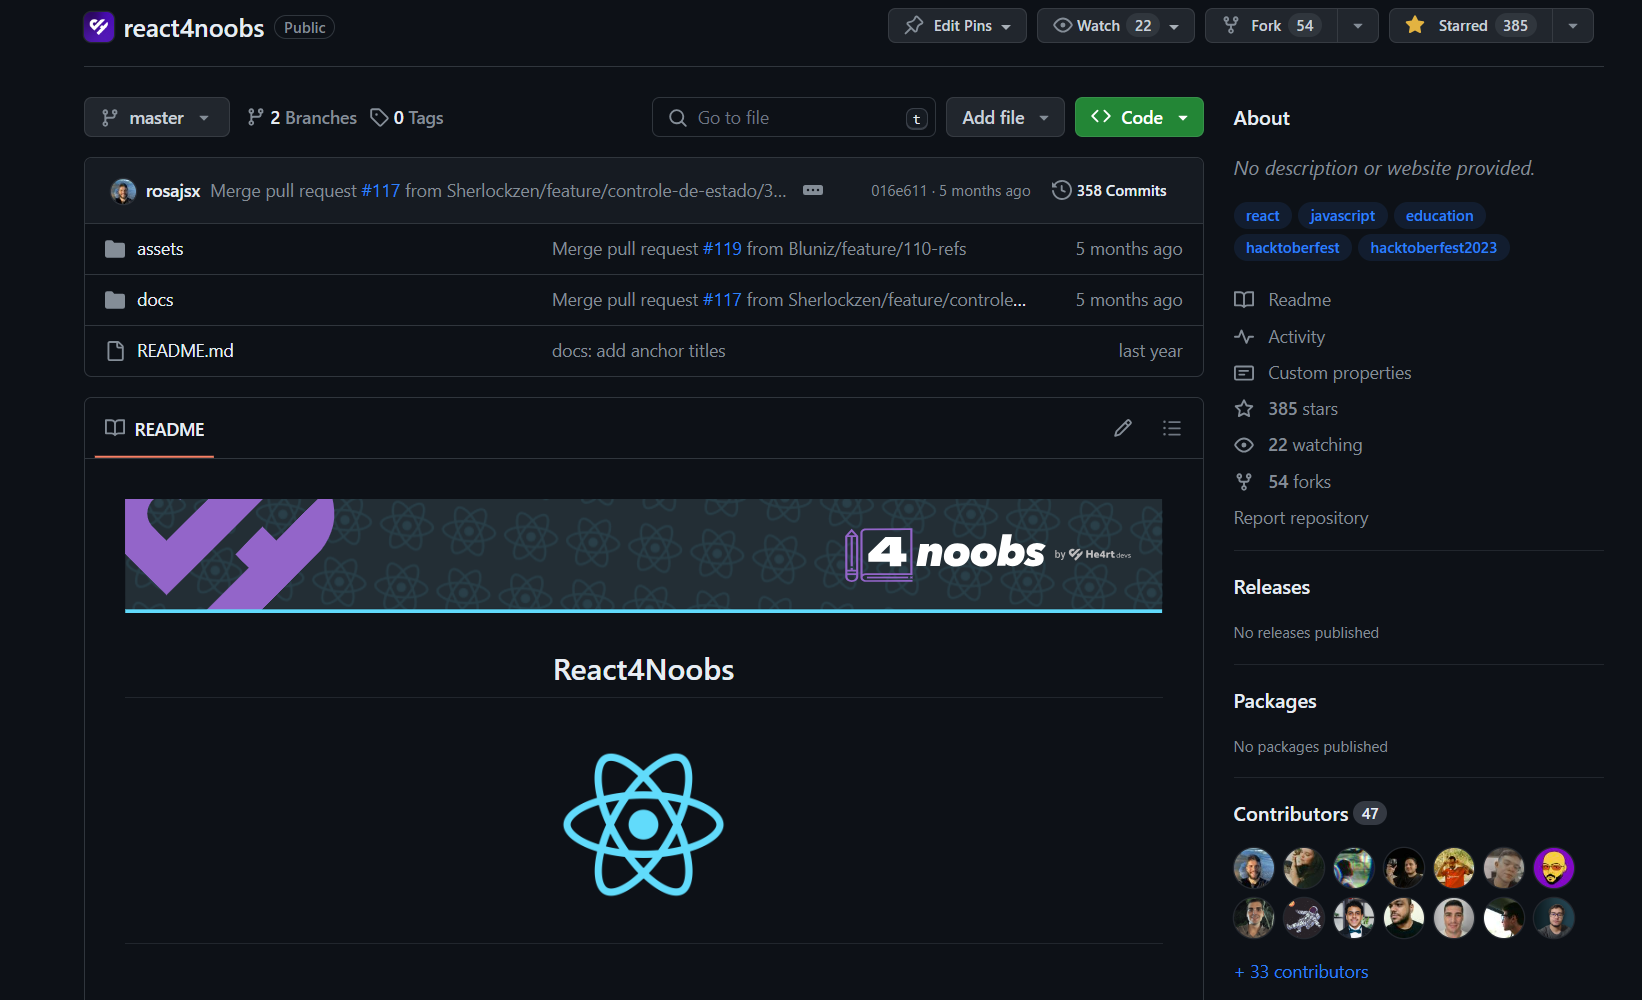Click the Fork button
Screen dimensions: 1642x1000
(x=1271, y=26)
